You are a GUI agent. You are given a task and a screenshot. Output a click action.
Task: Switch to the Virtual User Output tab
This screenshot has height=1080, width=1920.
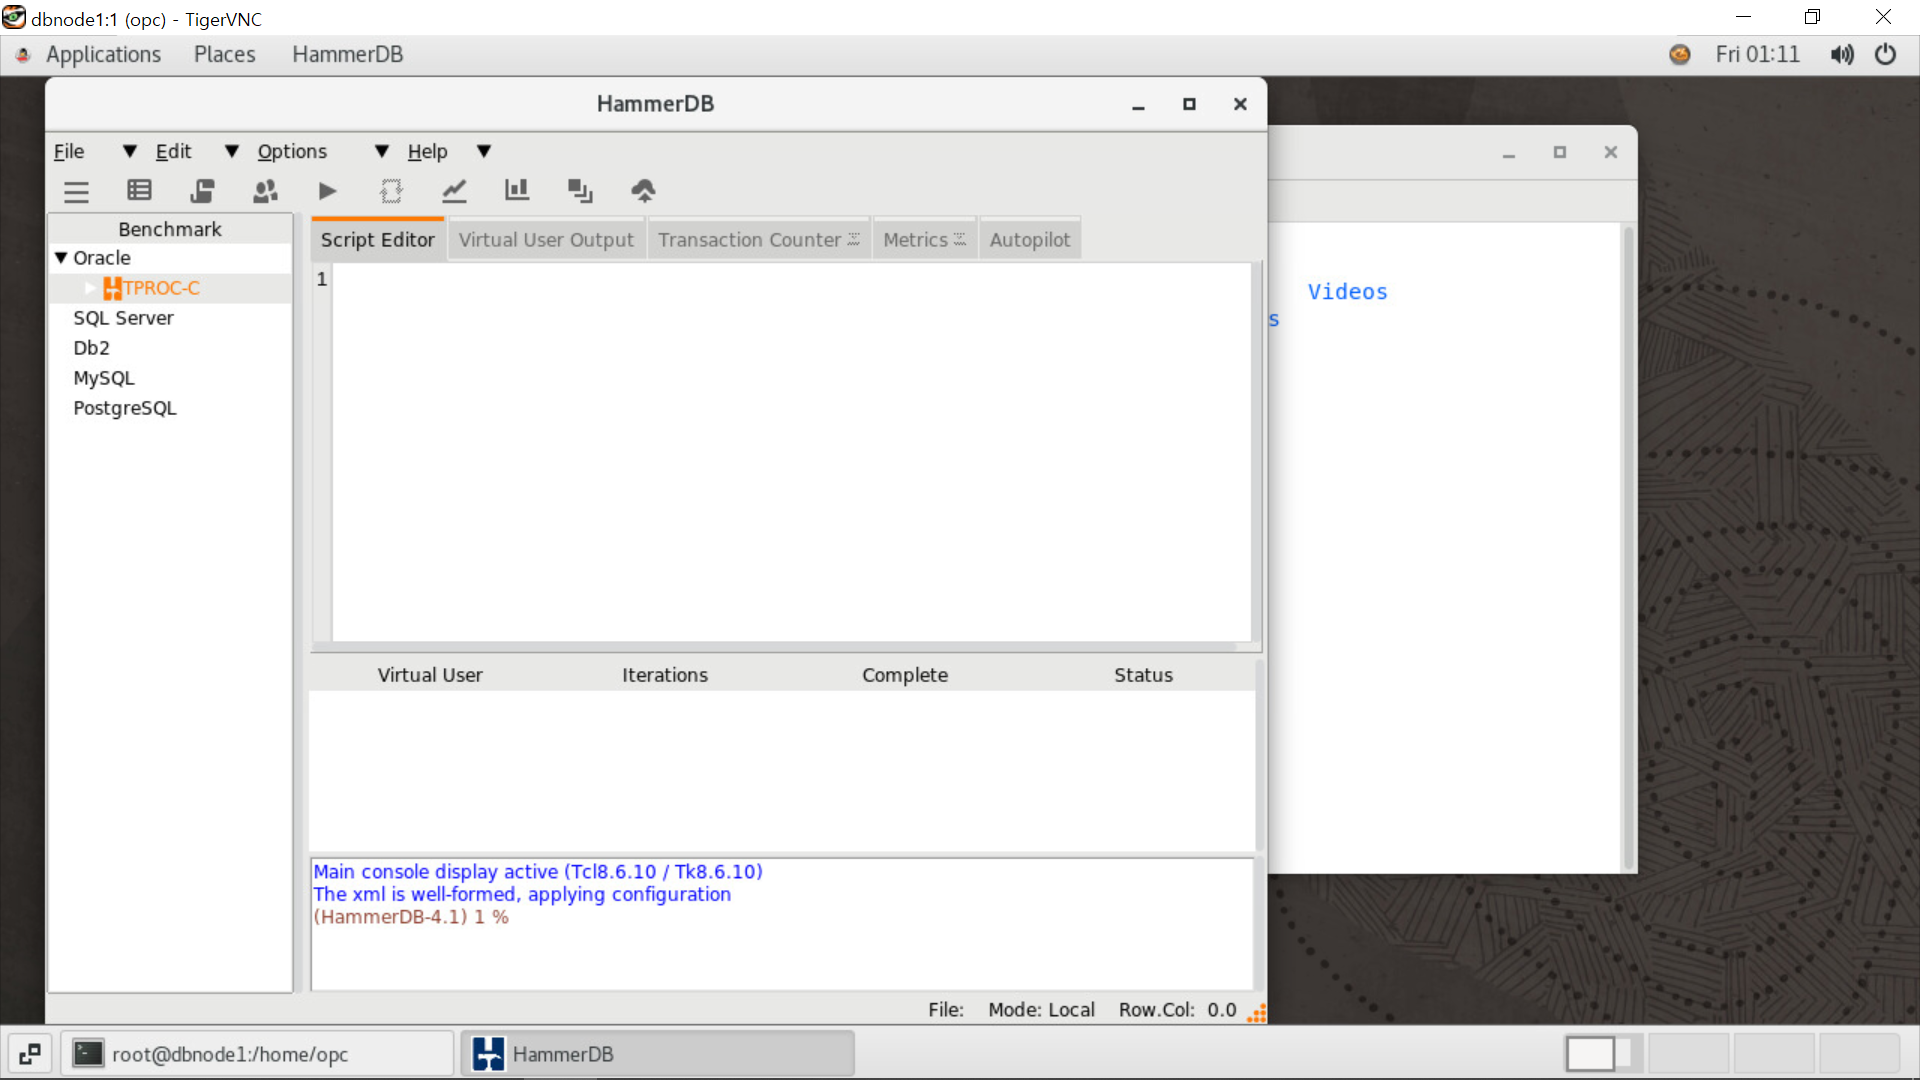pos(546,240)
